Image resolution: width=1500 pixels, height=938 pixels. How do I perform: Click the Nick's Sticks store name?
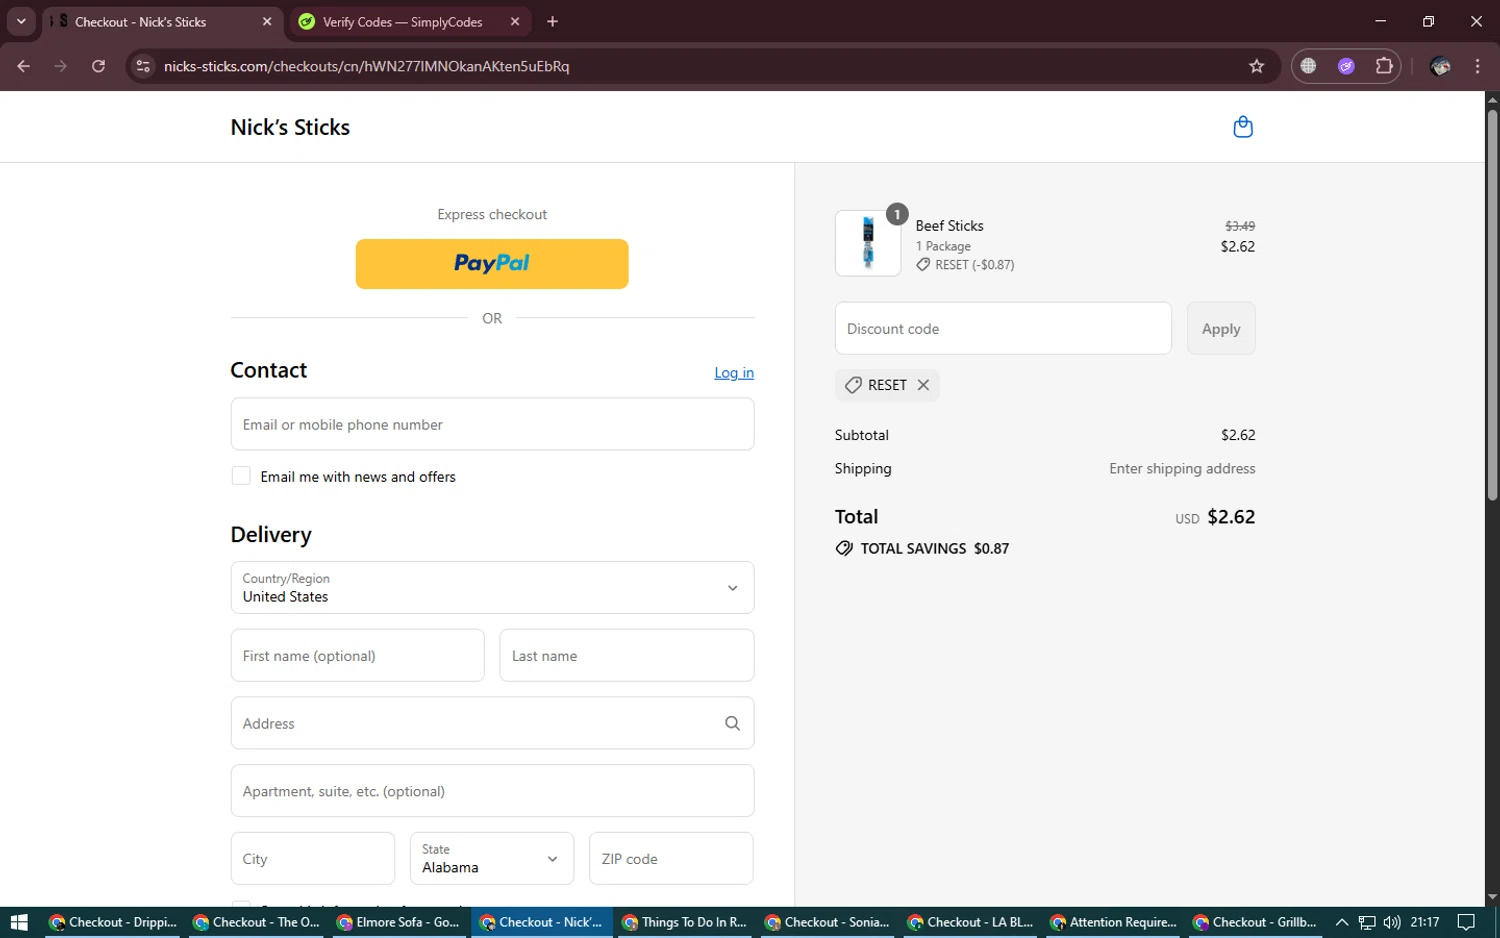pyautogui.click(x=290, y=127)
